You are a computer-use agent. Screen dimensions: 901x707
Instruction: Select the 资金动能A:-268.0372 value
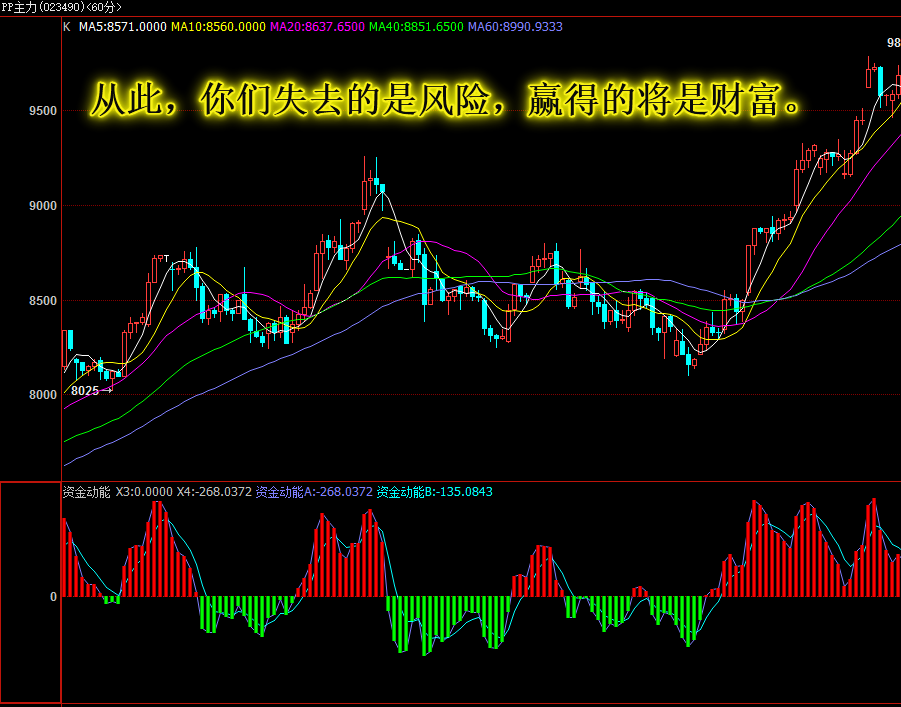[314, 492]
